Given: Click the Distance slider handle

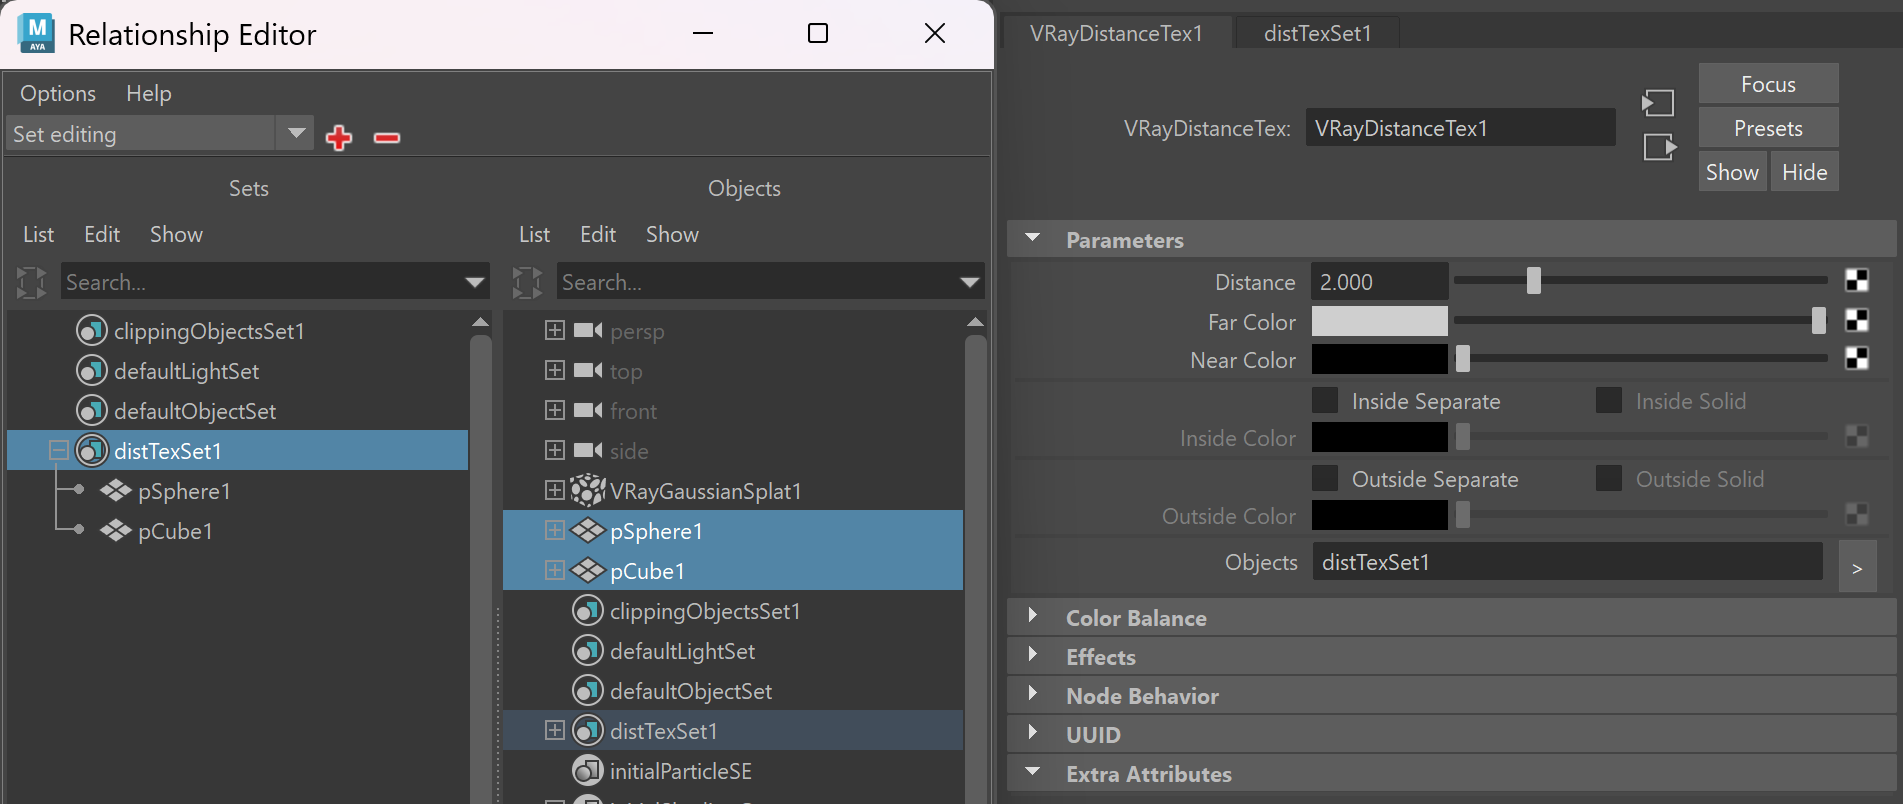Looking at the screenshot, I should (x=1533, y=281).
